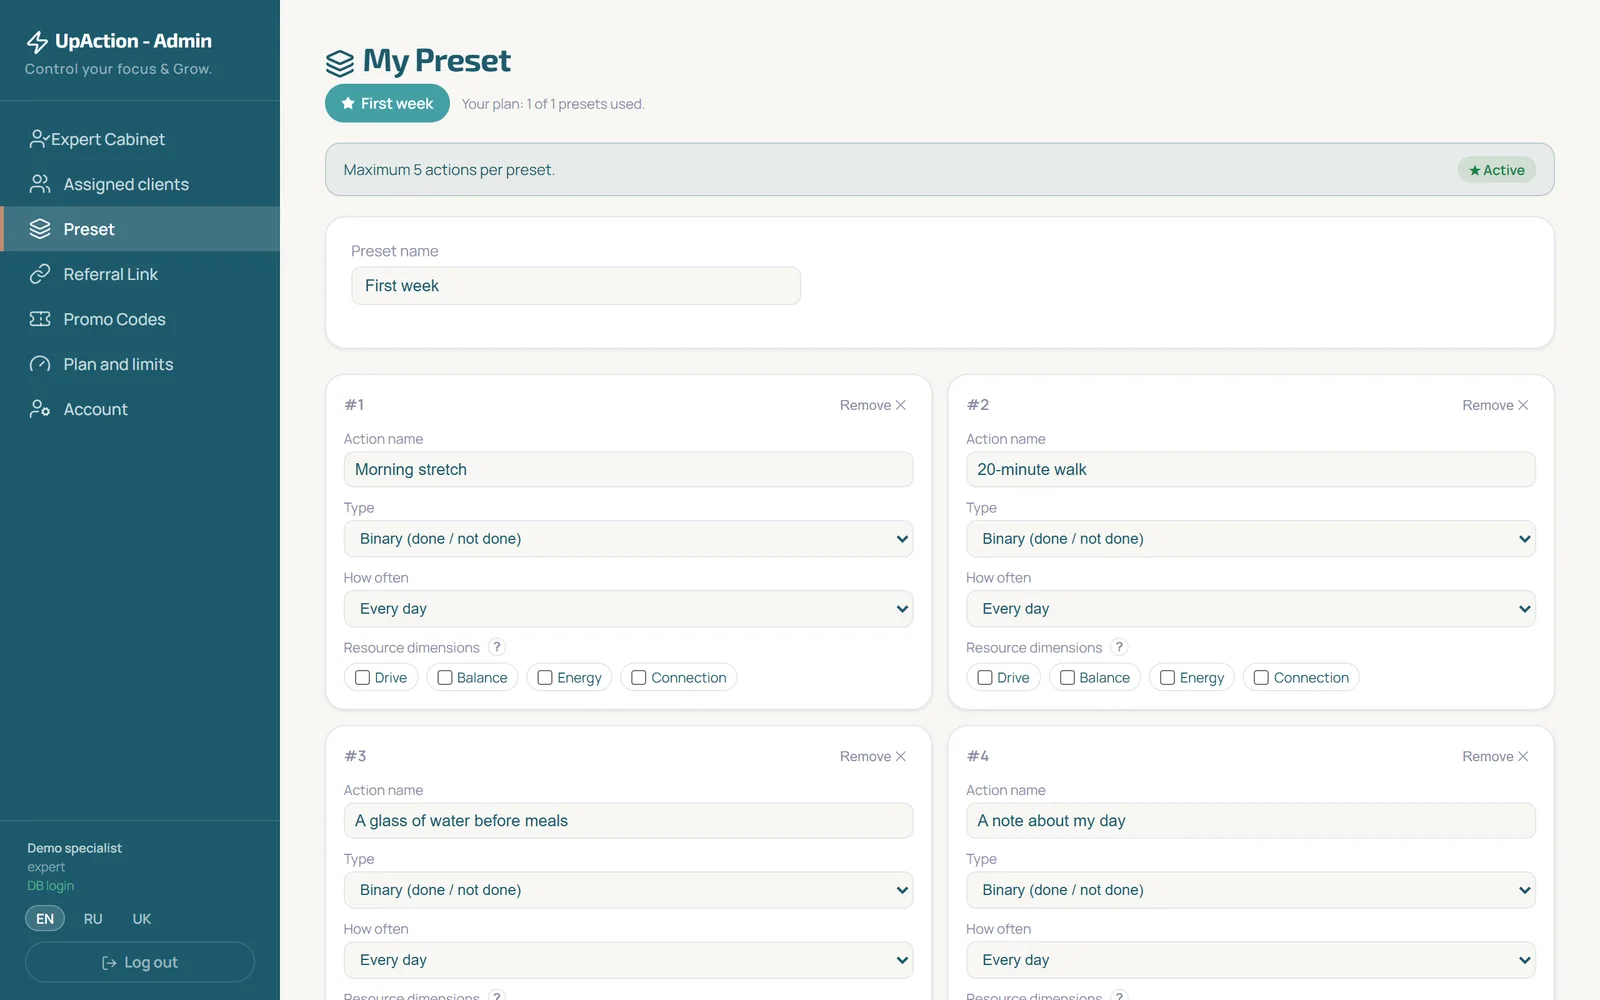
Task: Open the Type dropdown for action #4
Action: click(1250, 890)
